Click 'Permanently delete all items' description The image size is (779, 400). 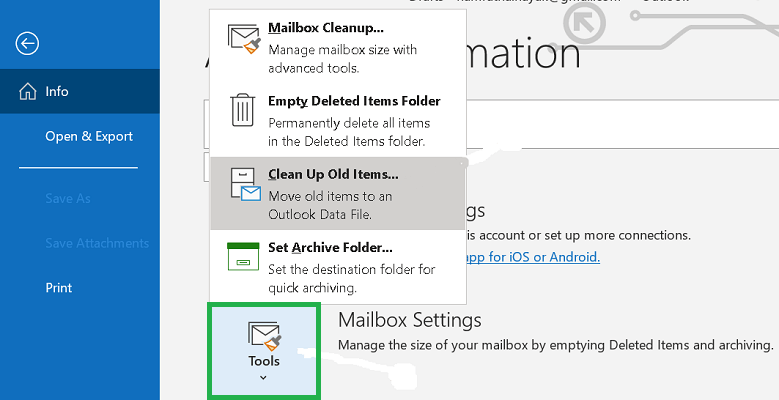coord(349,132)
